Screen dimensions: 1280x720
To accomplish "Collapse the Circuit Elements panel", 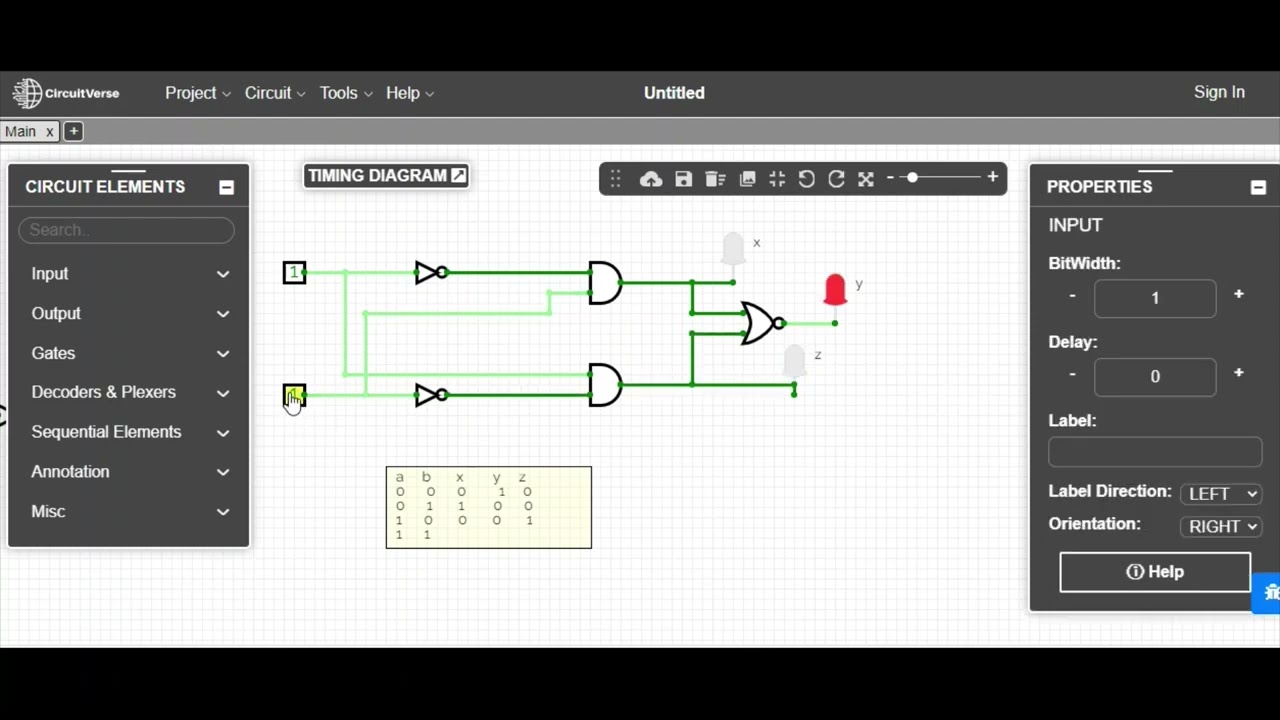I will coord(226,186).
